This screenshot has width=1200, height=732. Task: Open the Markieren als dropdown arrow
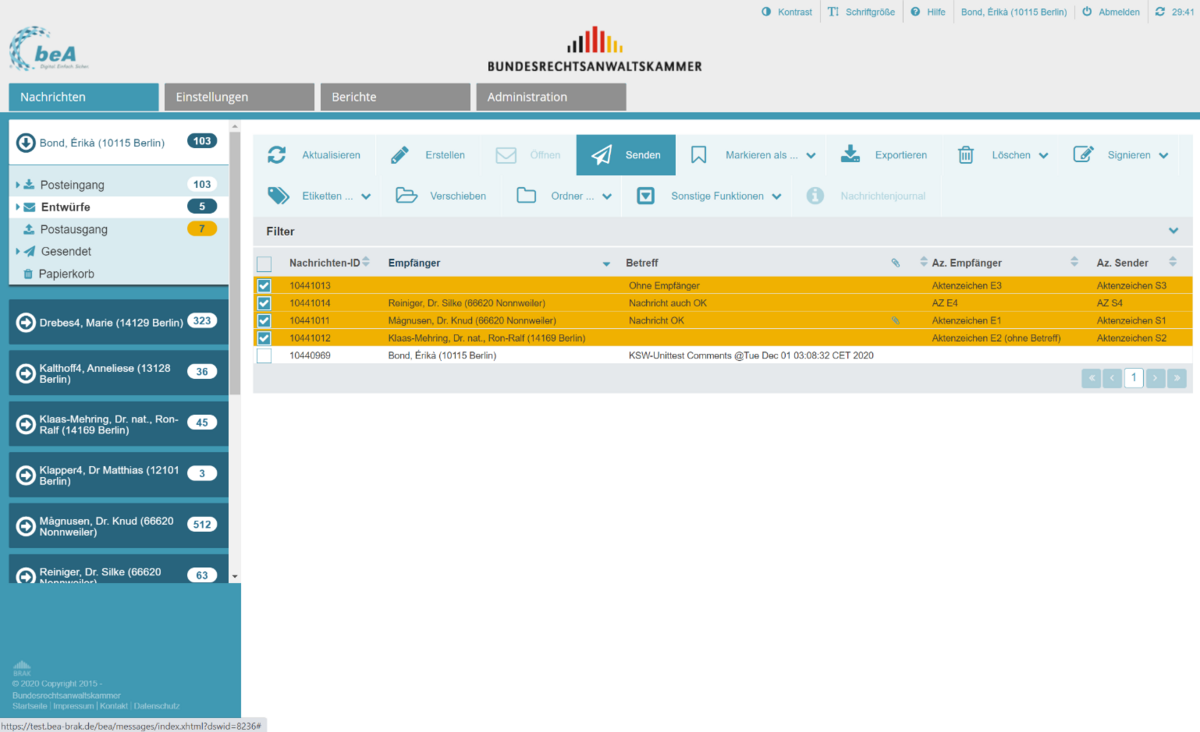(810, 156)
